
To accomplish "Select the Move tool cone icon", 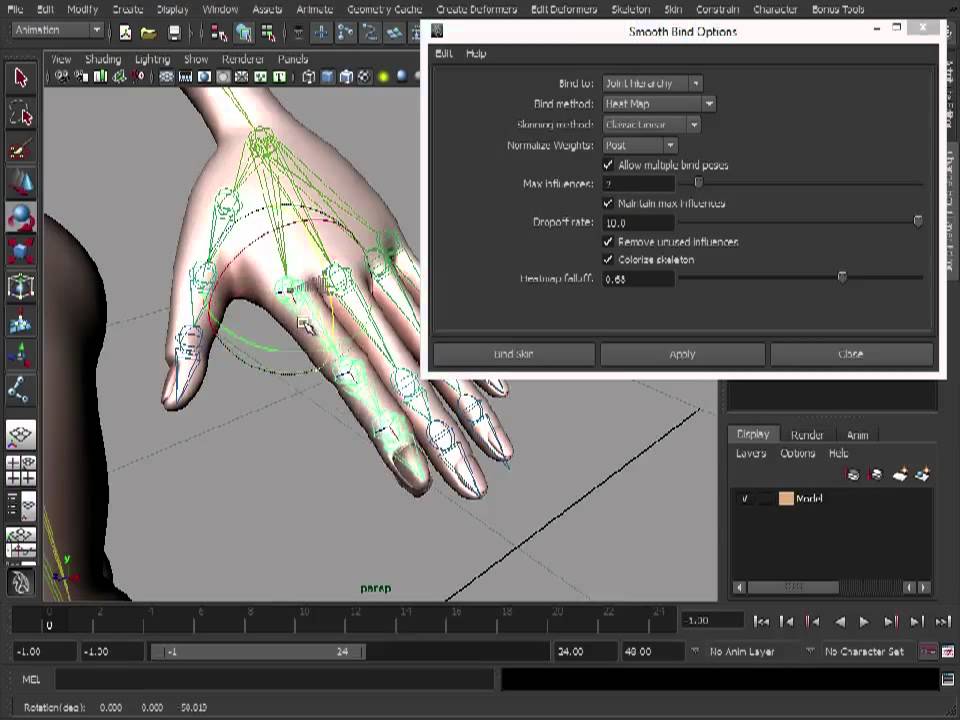I will [x=21, y=182].
